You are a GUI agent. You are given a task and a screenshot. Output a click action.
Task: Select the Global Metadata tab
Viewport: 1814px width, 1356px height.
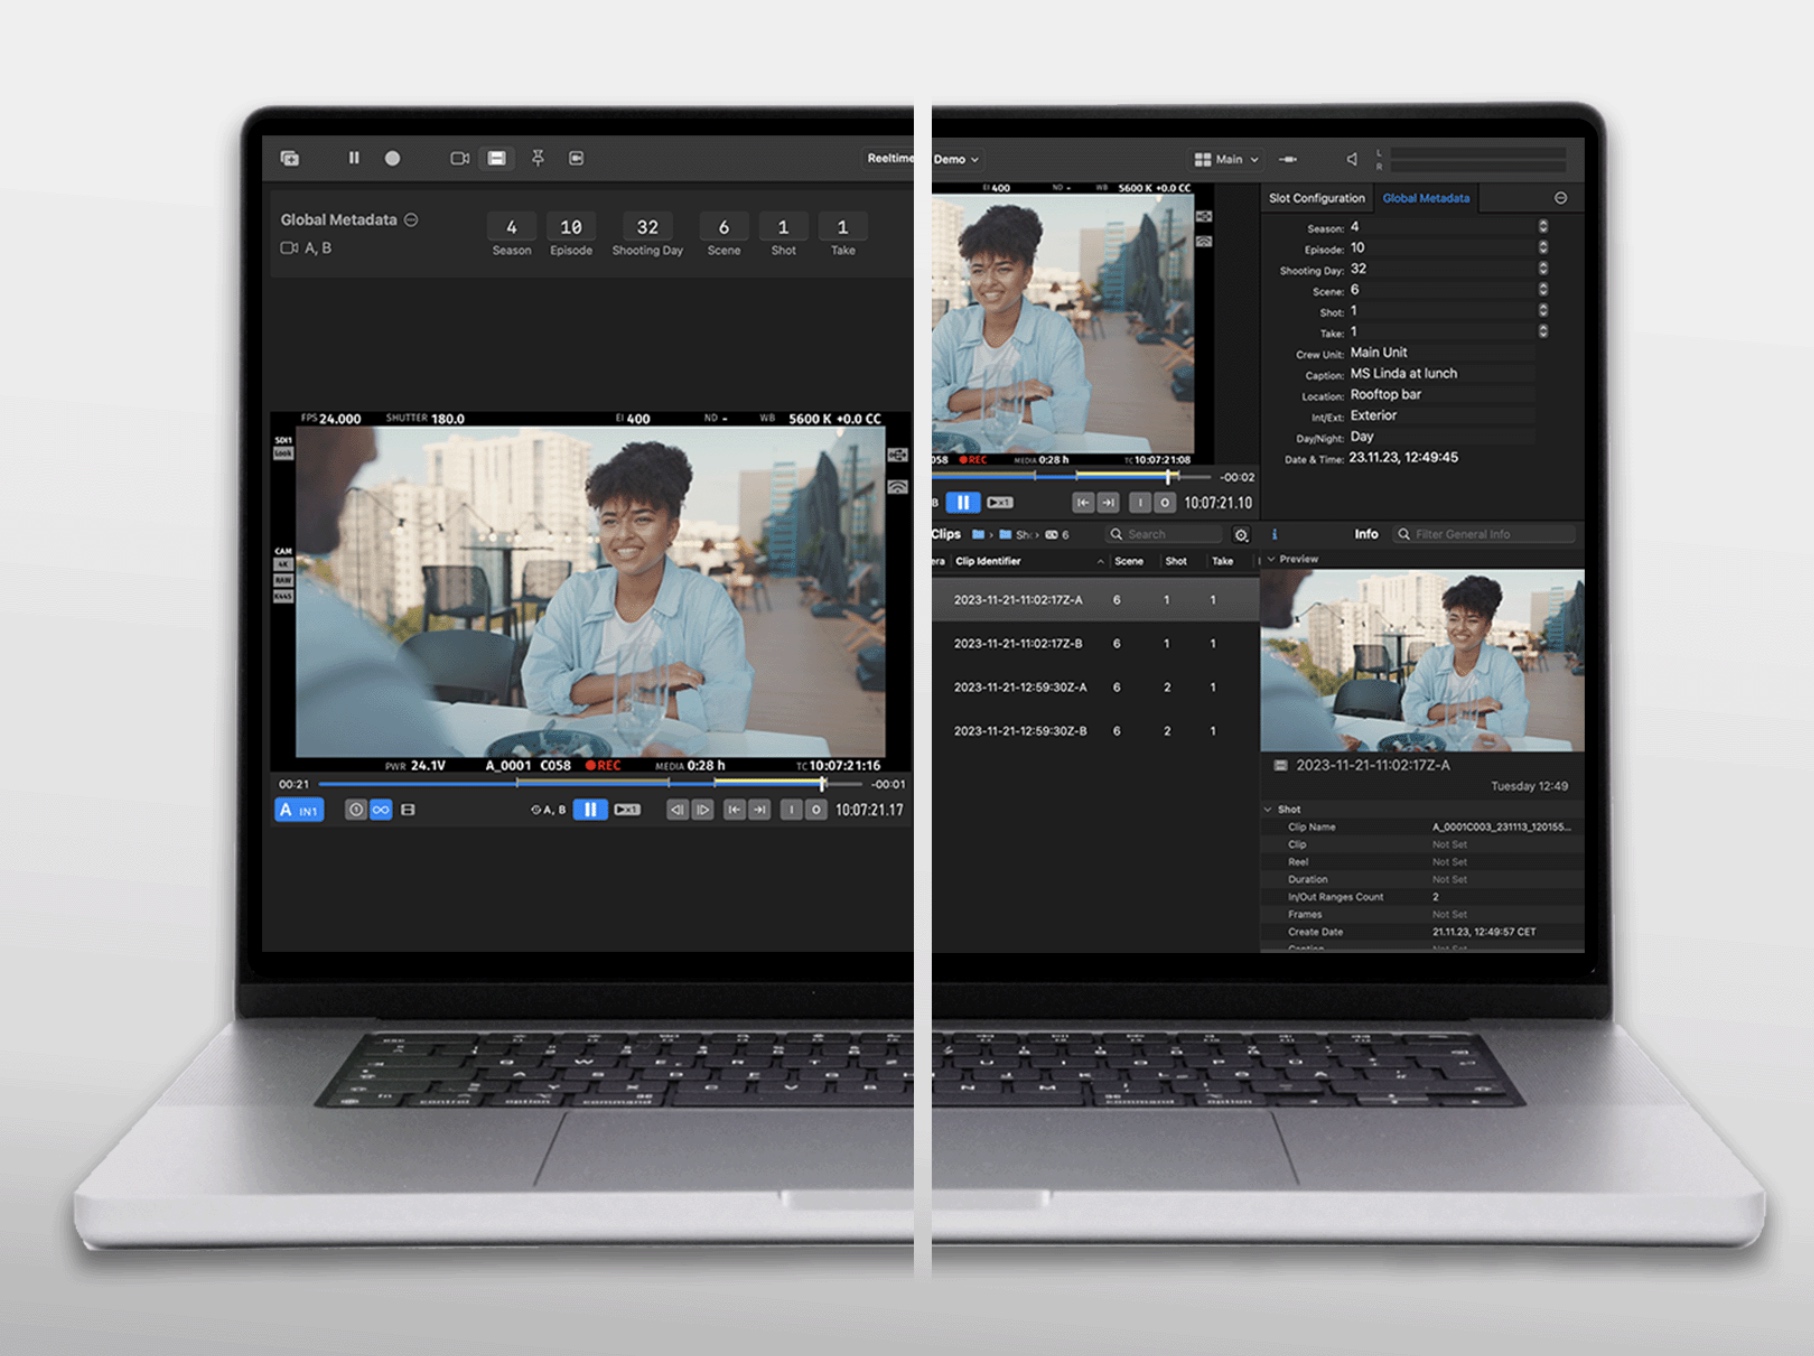point(1425,198)
